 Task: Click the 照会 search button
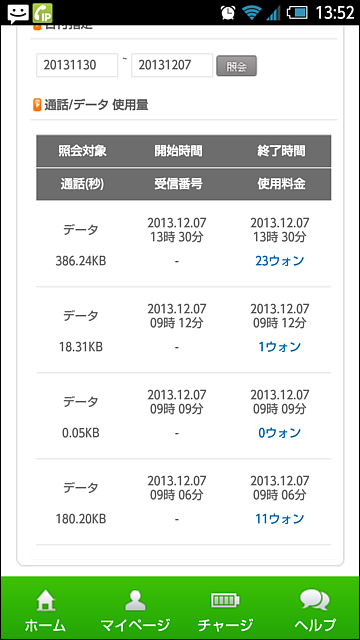(x=236, y=66)
